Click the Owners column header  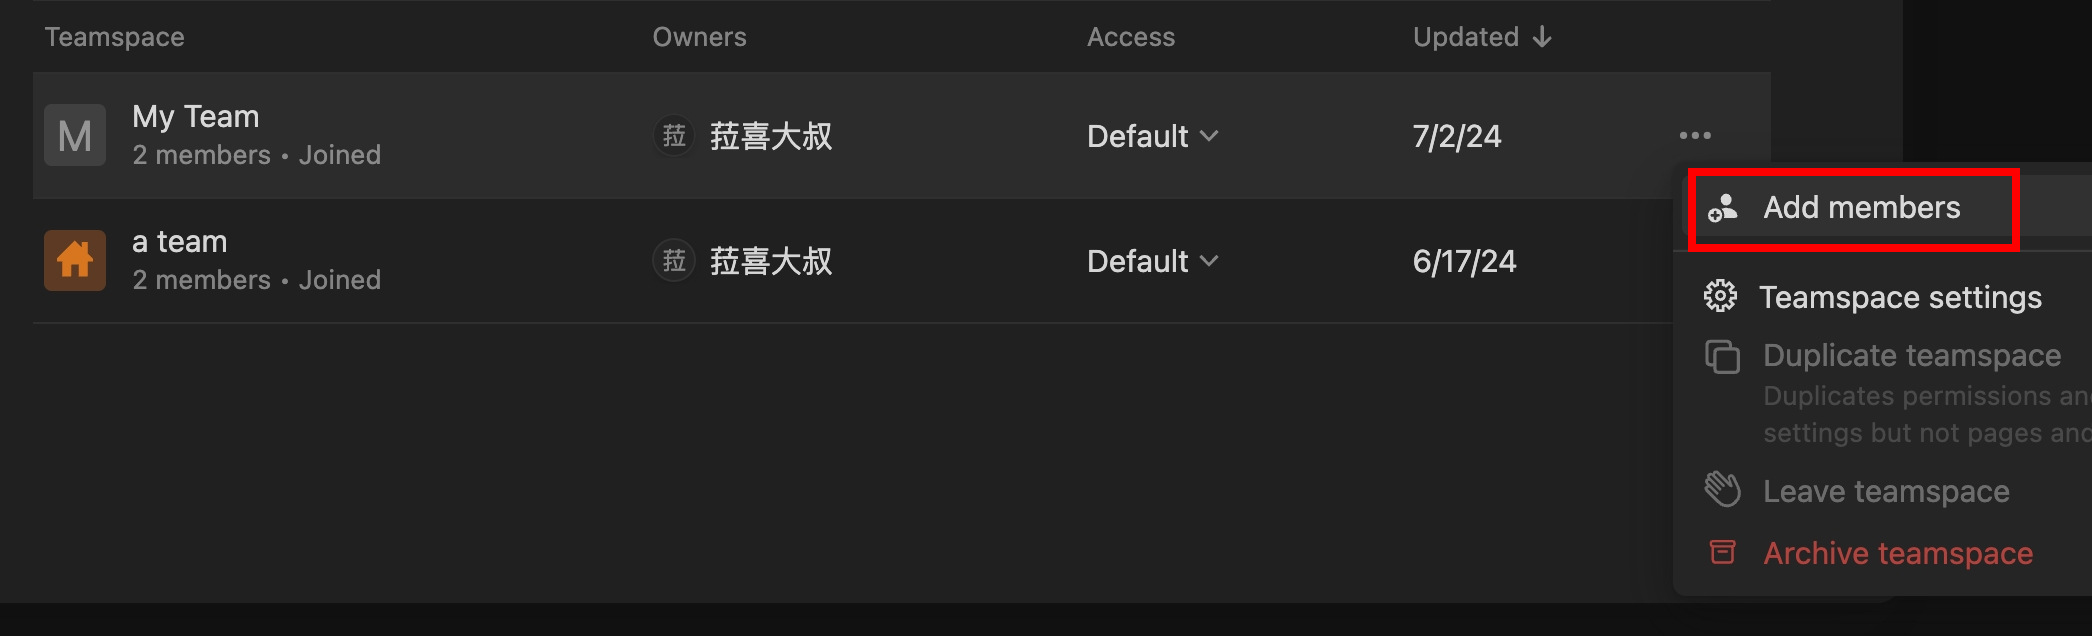pos(699,37)
